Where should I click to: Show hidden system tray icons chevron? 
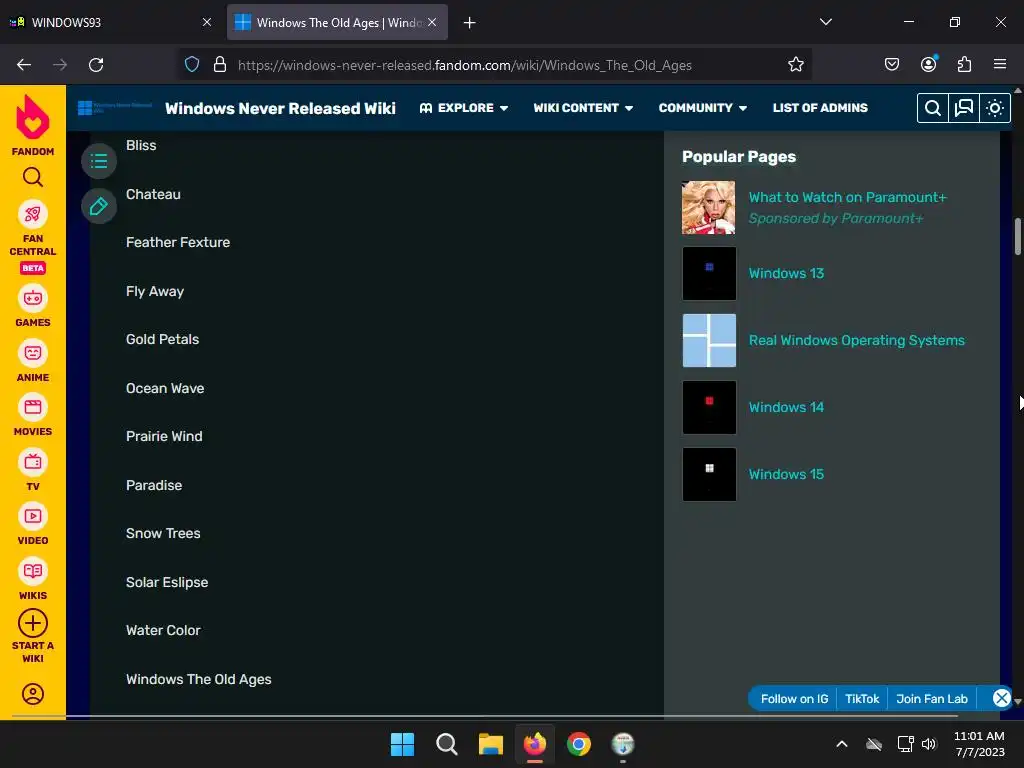(842, 744)
